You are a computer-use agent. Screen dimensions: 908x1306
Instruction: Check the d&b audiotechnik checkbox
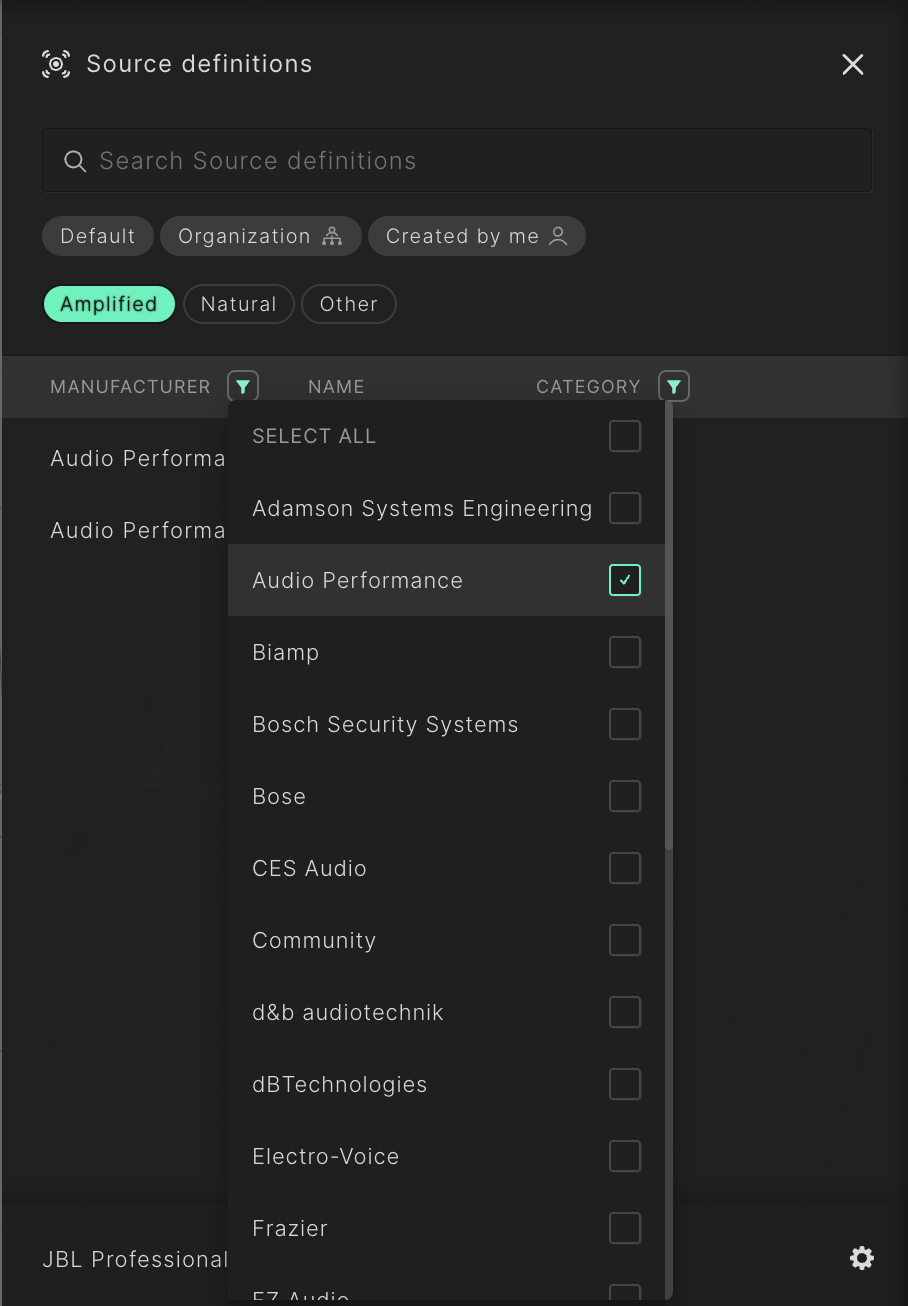click(625, 1012)
